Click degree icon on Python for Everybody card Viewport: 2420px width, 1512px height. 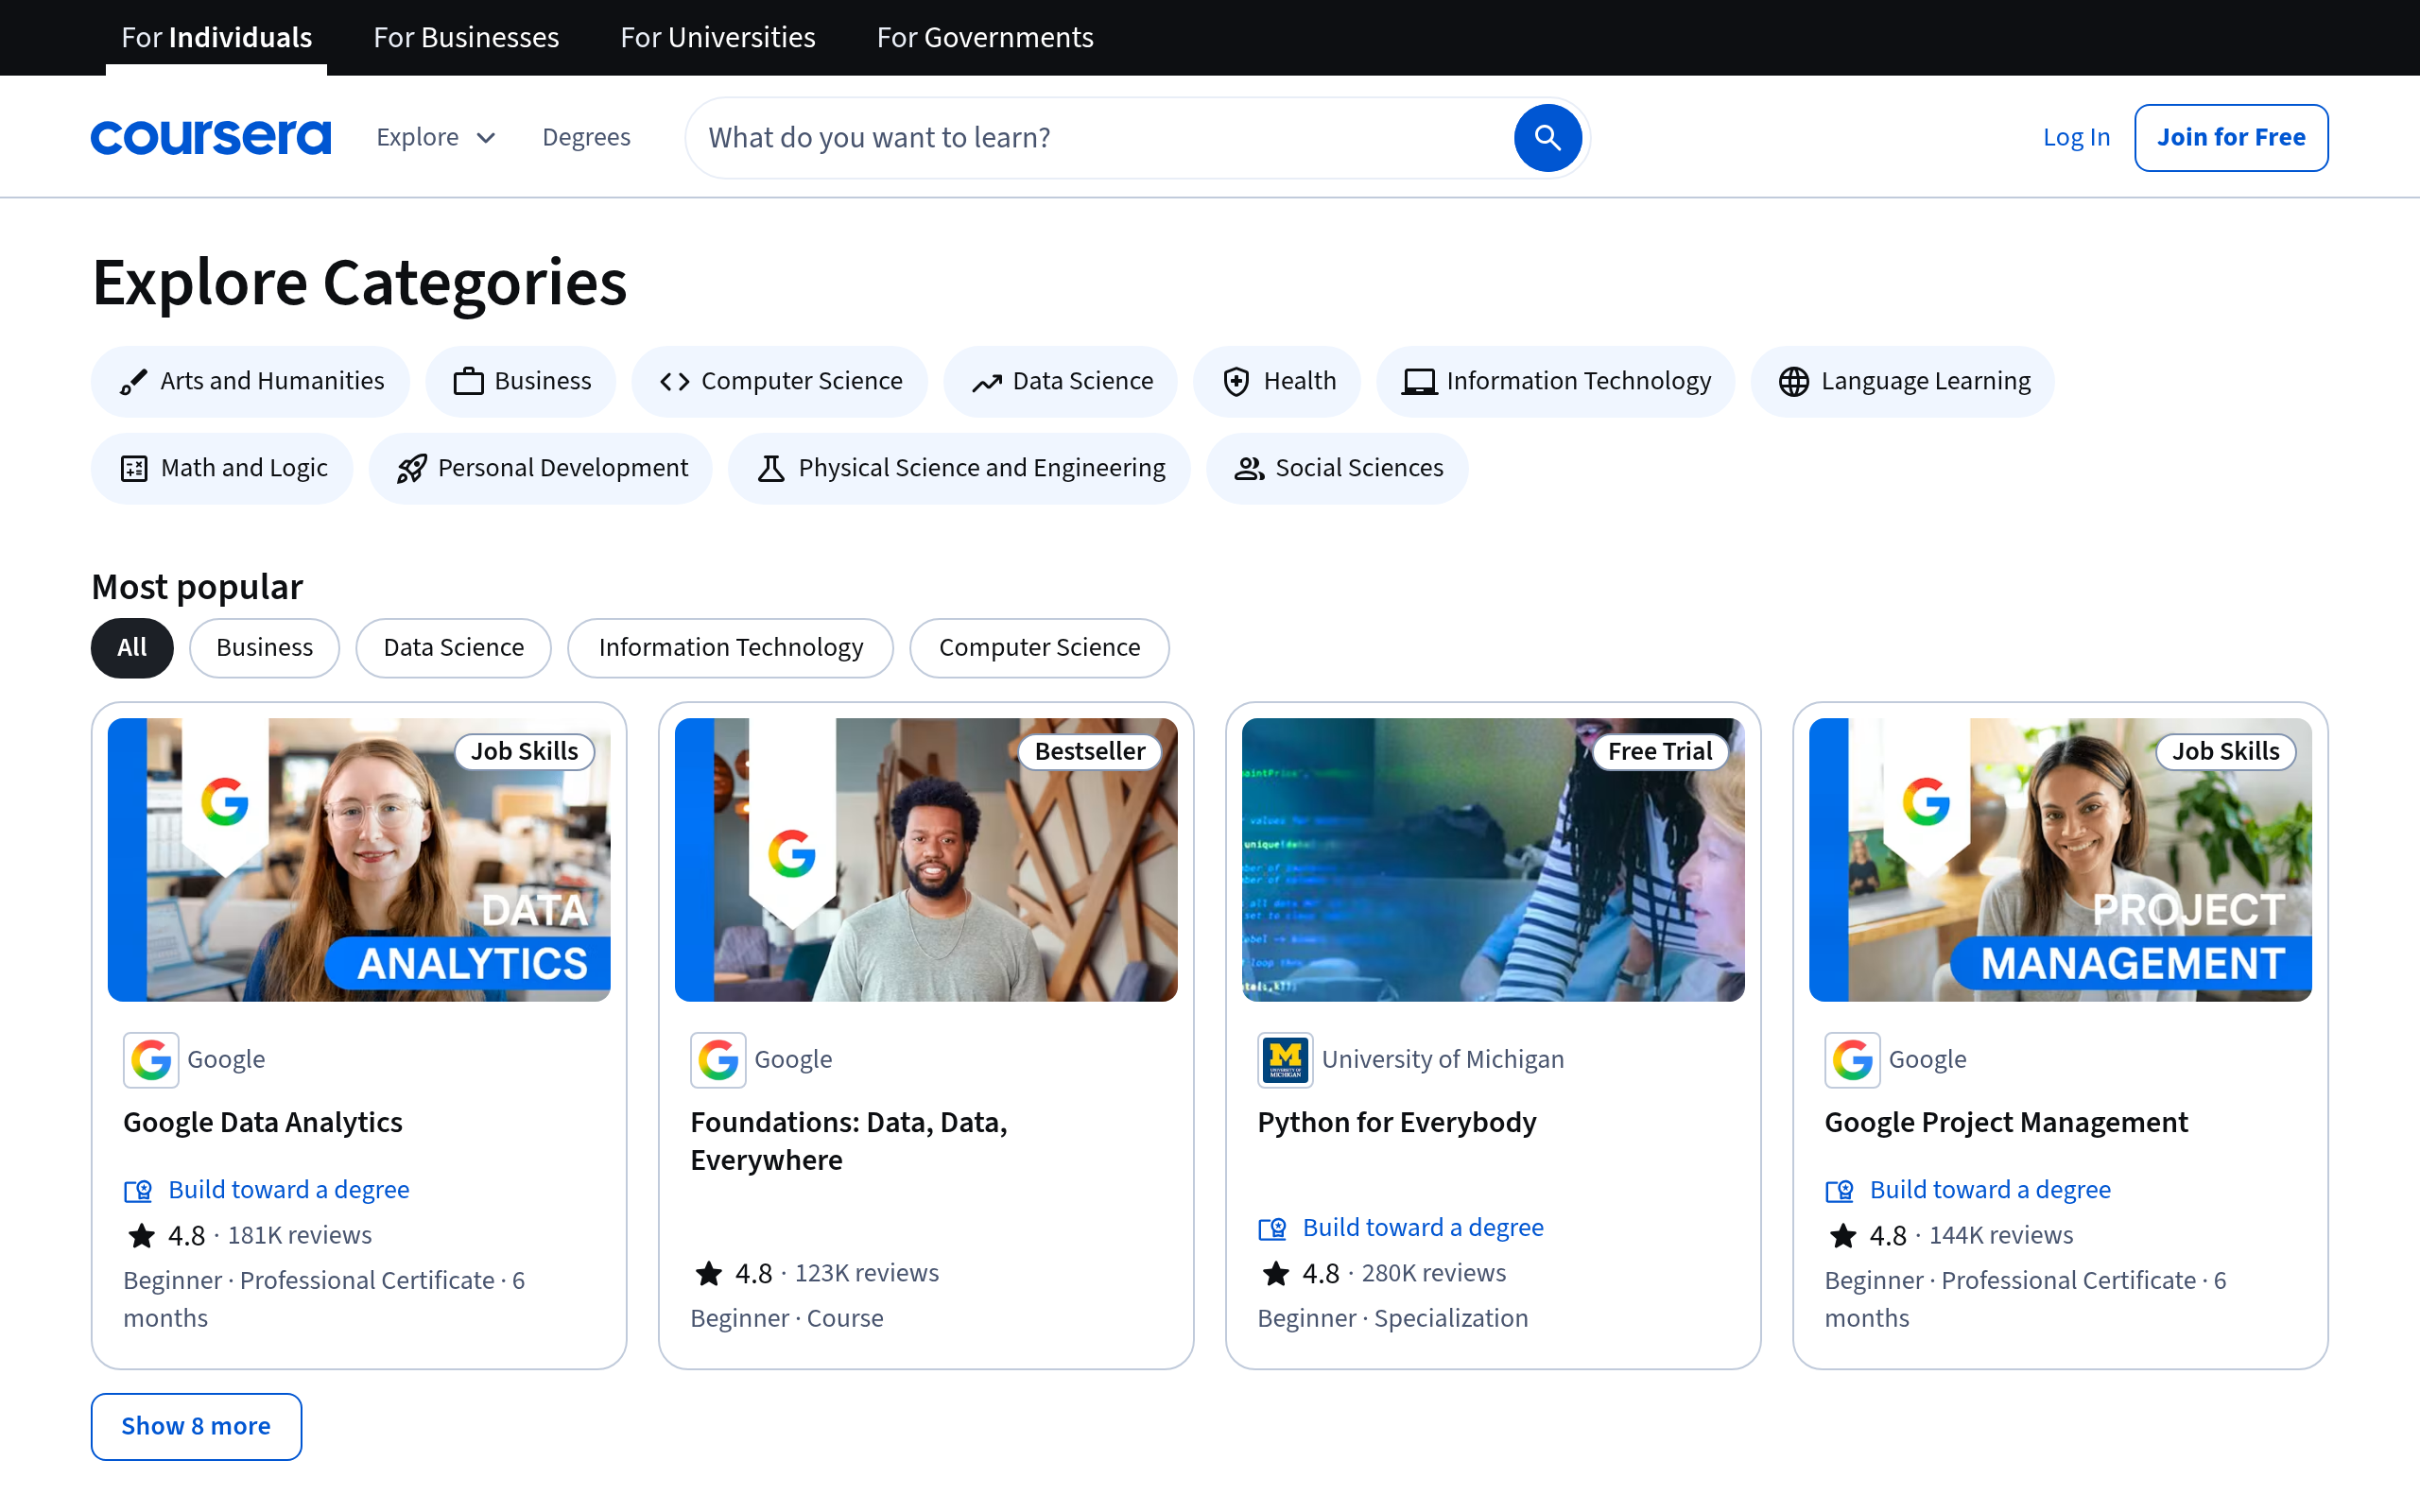1272,1229
